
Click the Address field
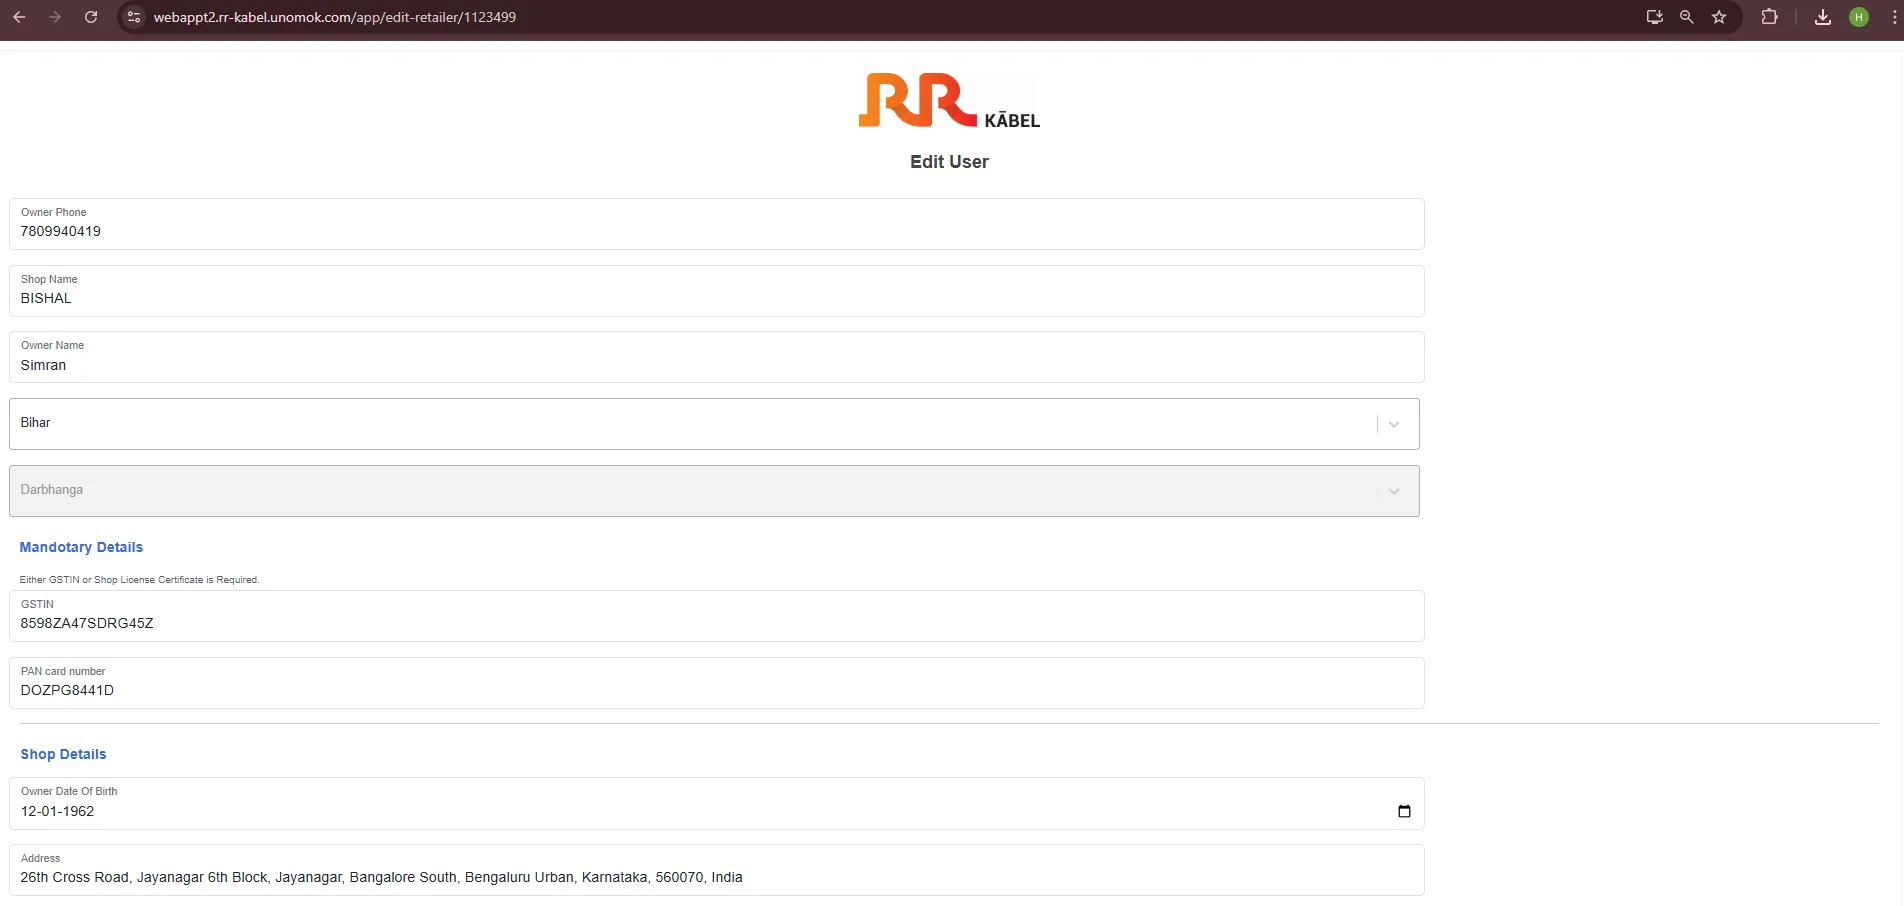pyautogui.click(x=716, y=877)
